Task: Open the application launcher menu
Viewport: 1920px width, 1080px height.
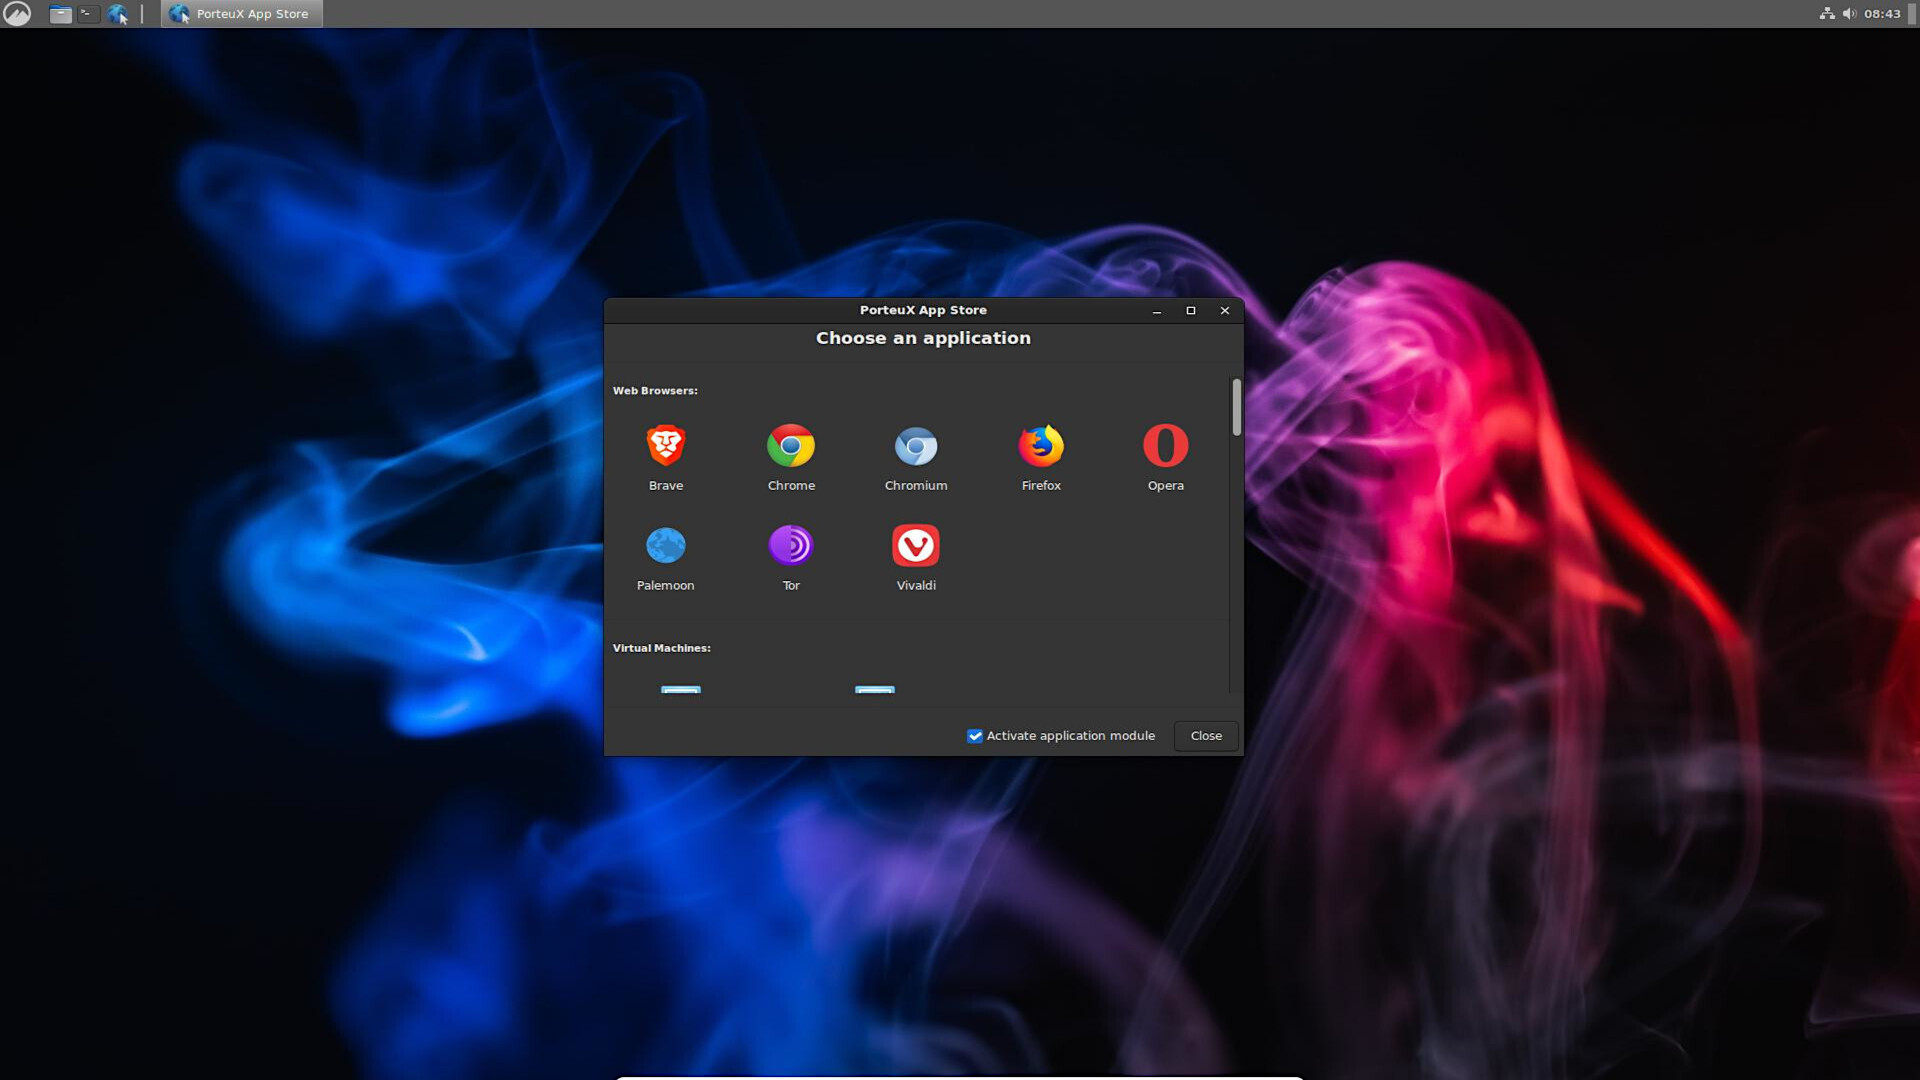Action: tap(19, 13)
